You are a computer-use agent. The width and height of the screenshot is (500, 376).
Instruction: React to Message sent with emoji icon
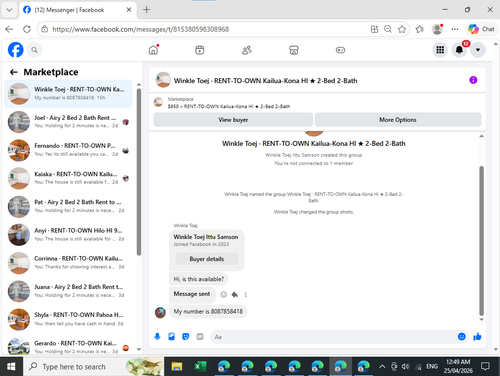click(224, 294)
